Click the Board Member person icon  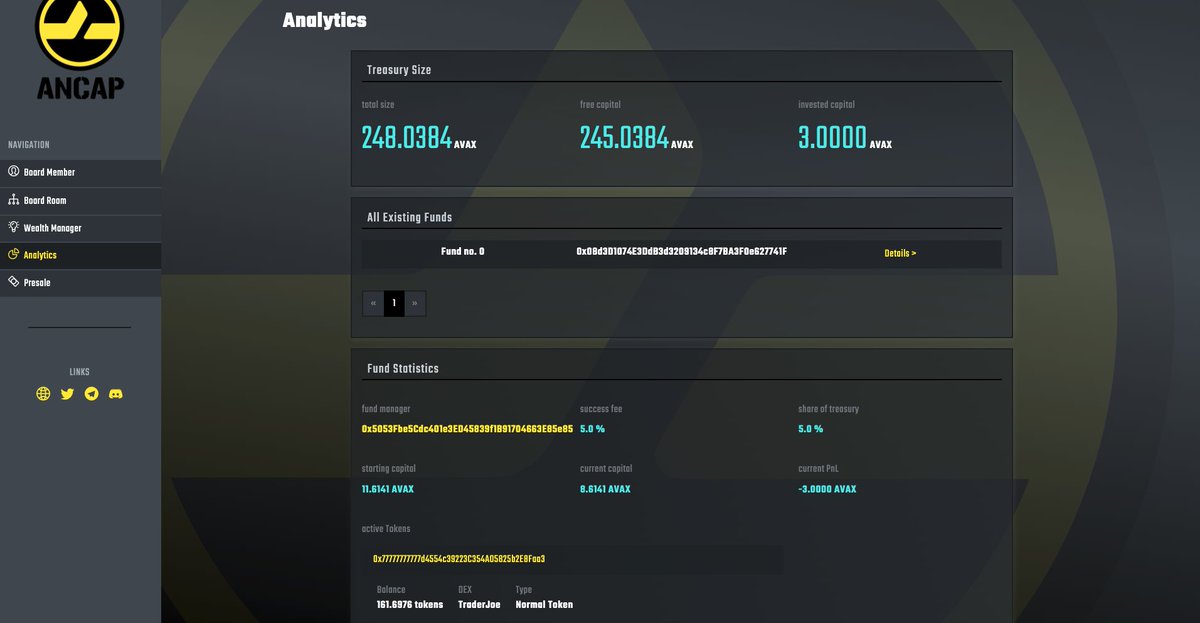coord(14,172)
